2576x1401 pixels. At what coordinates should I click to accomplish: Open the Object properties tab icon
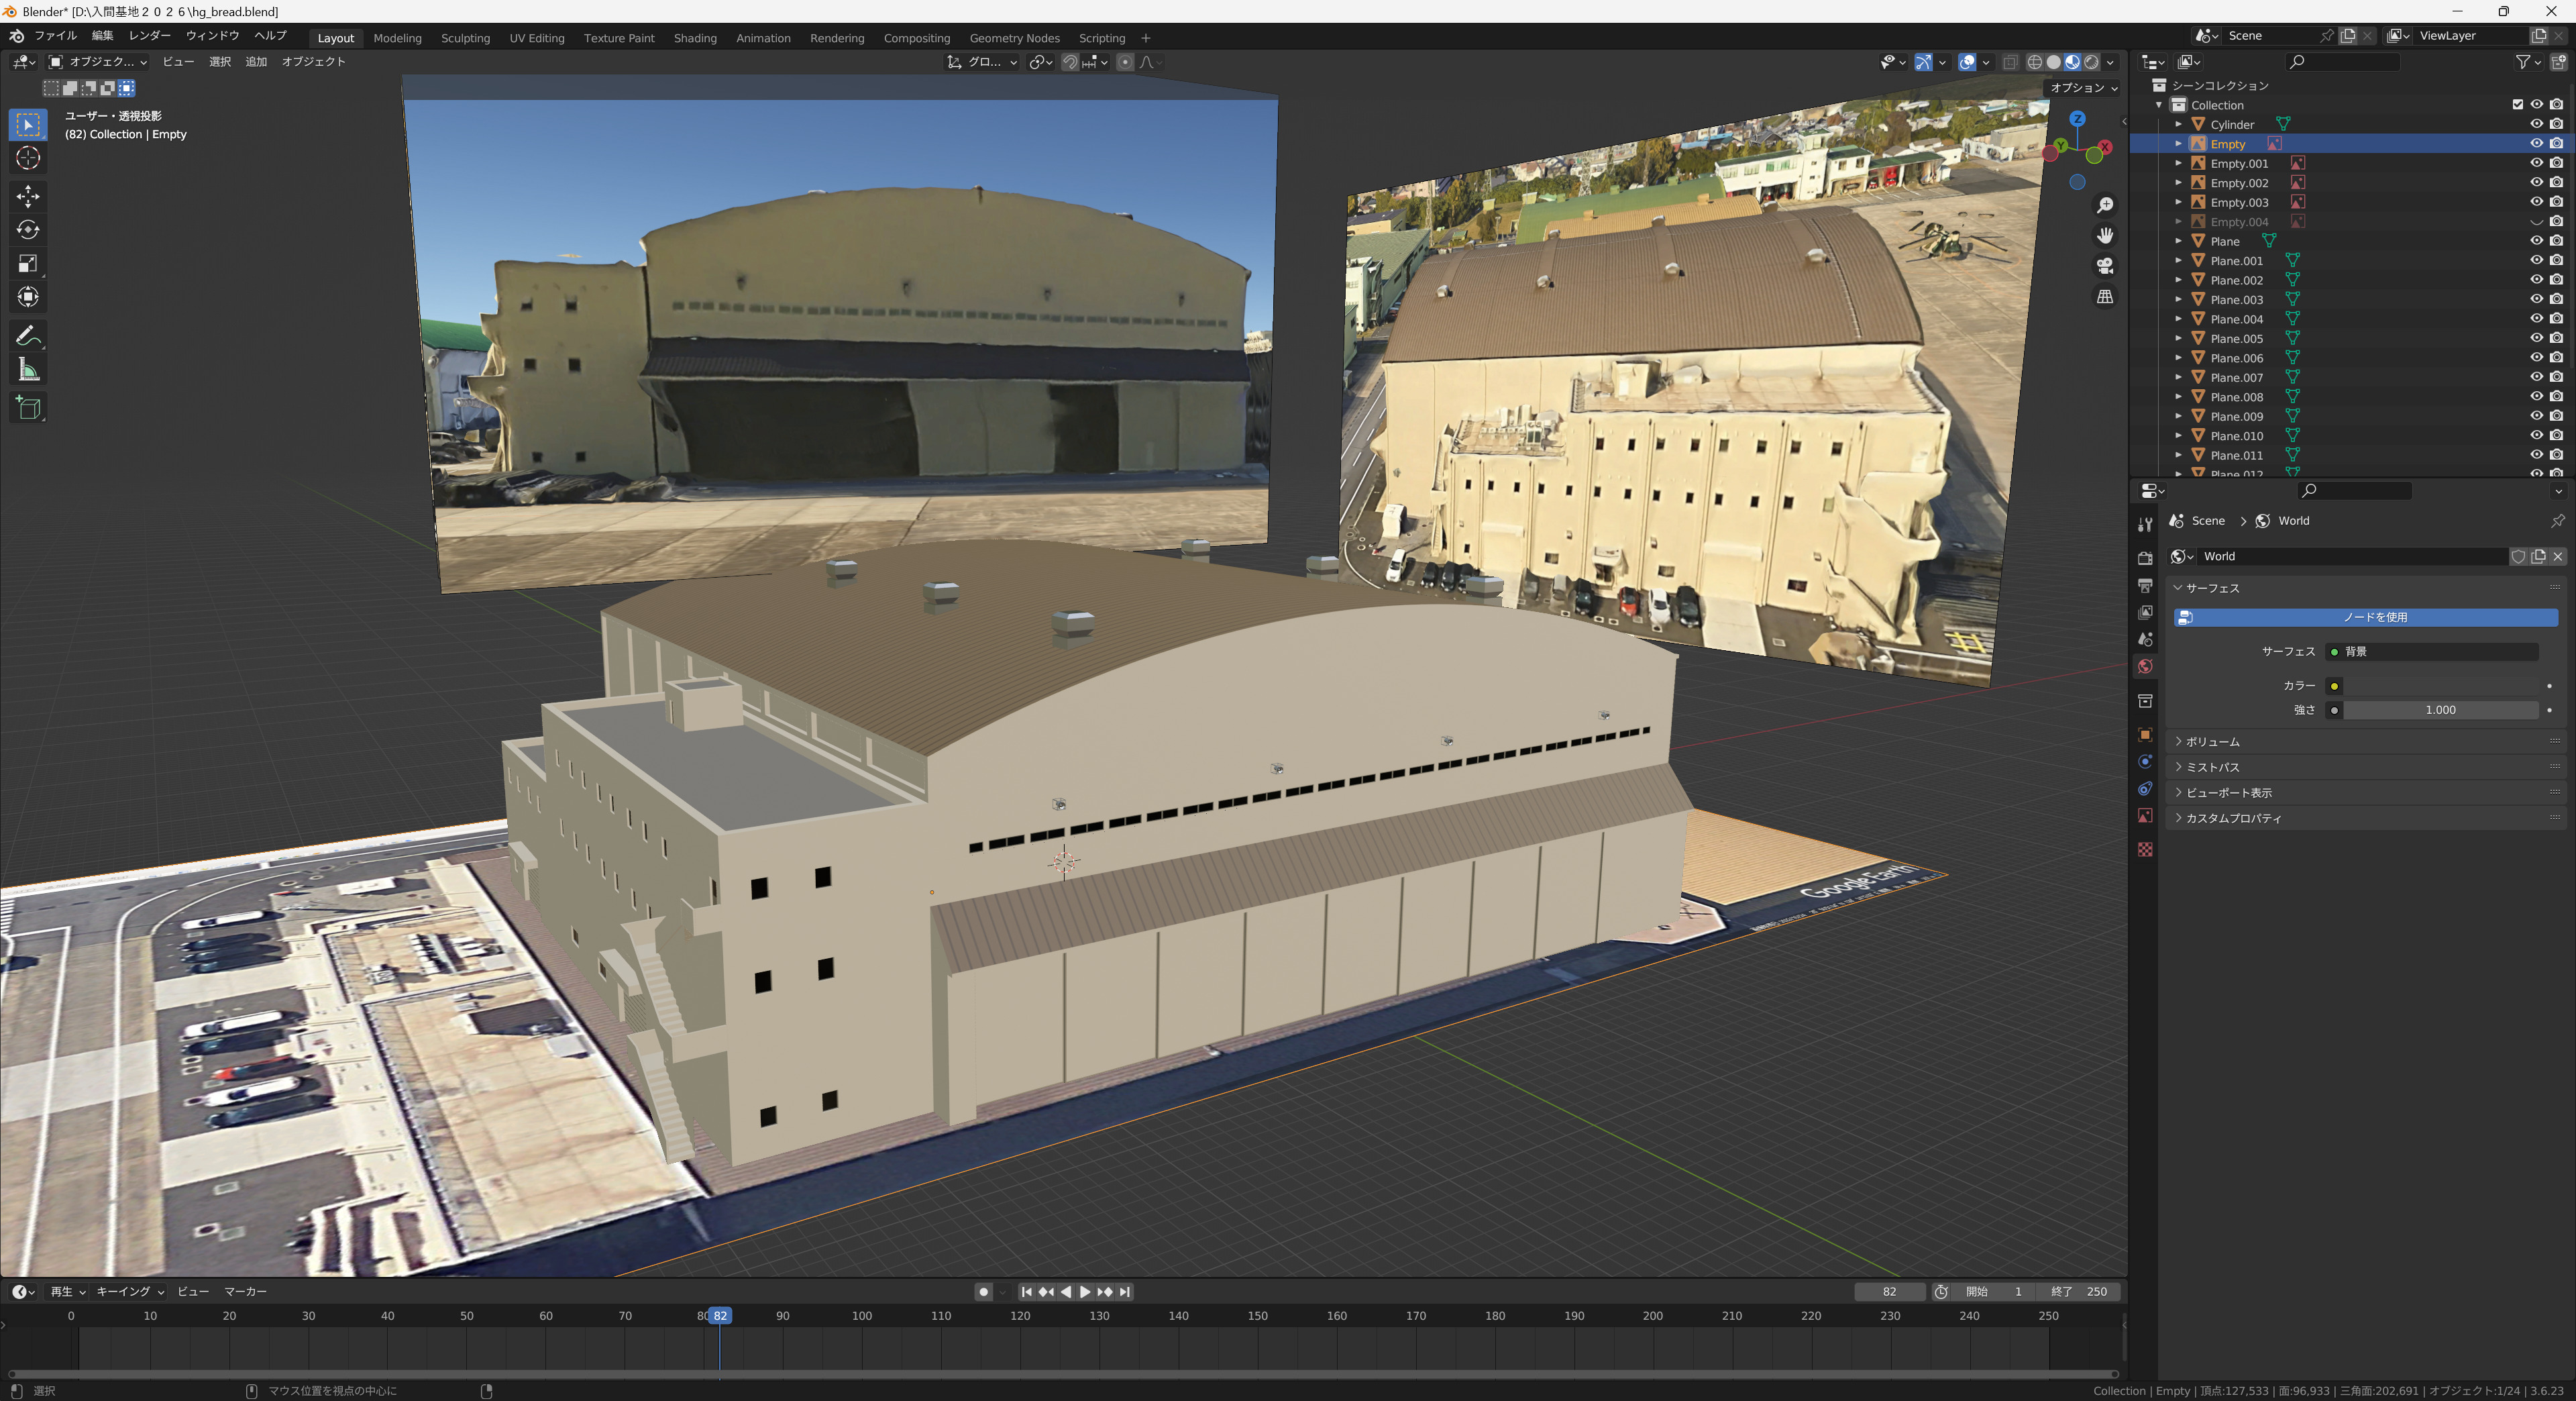point(2145,735)
